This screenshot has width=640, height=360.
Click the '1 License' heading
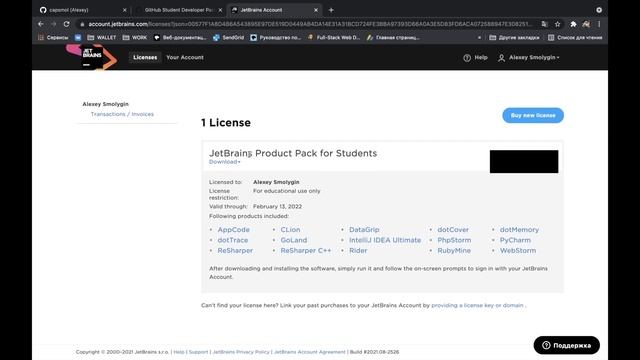coord(226,123)
